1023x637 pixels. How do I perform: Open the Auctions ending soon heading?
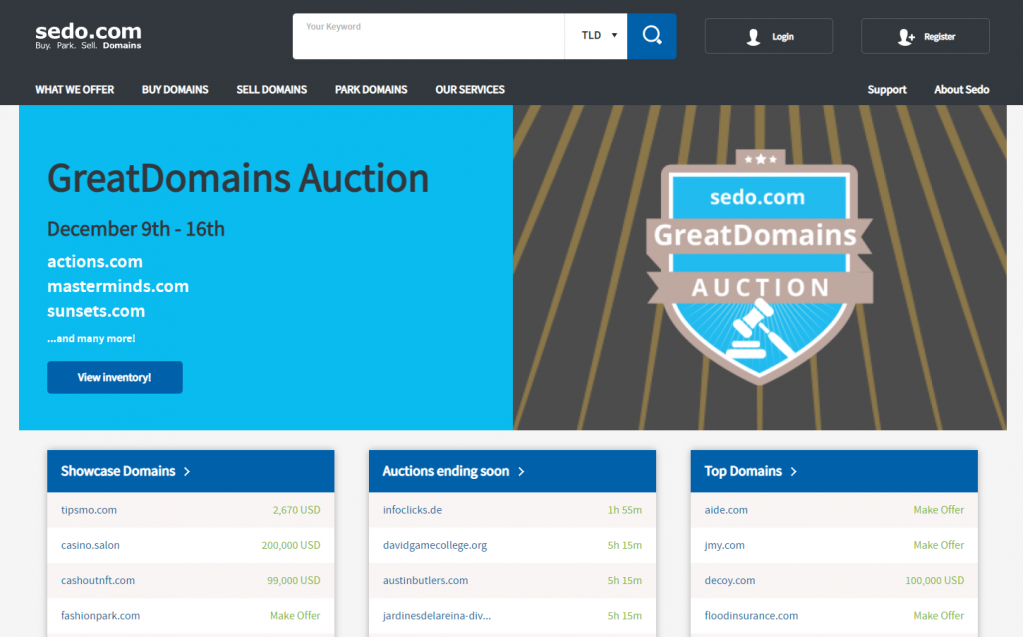[446, 471]
